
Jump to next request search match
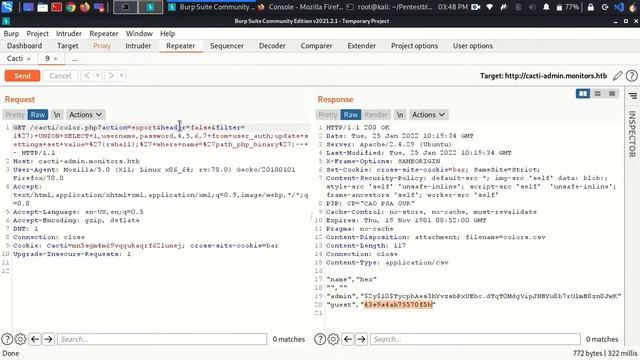tap(48, 339)
